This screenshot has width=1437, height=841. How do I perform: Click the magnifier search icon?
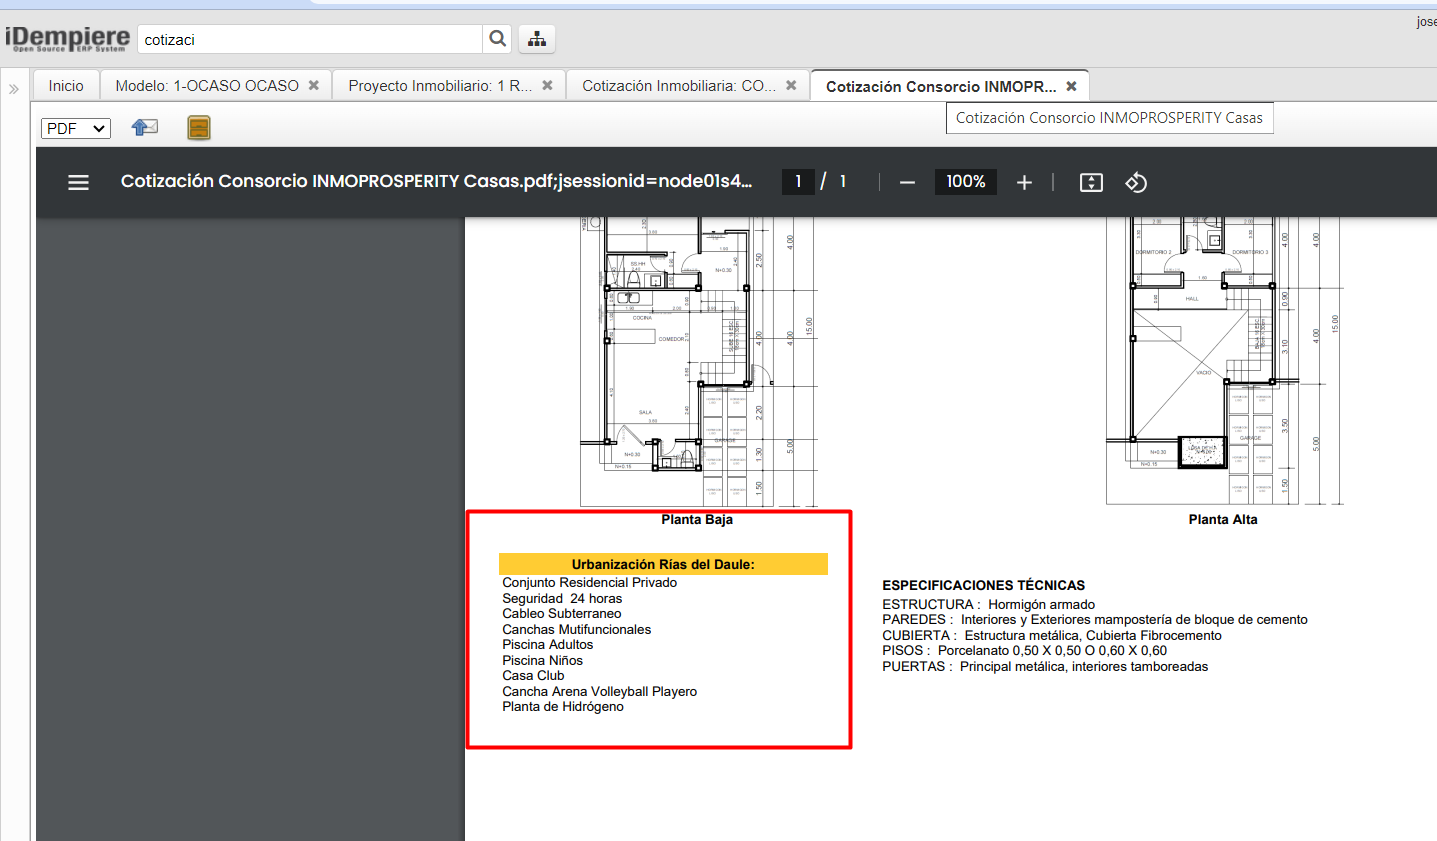click(x=497, y=39)
